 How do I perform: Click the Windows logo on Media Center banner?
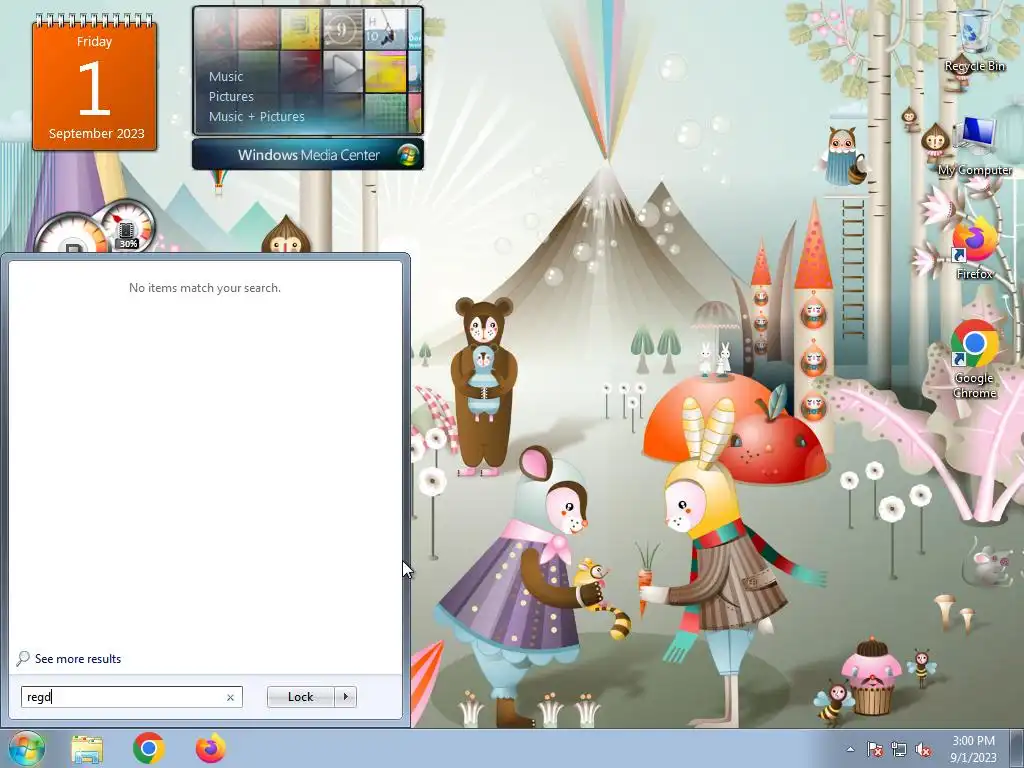point(408,155)
